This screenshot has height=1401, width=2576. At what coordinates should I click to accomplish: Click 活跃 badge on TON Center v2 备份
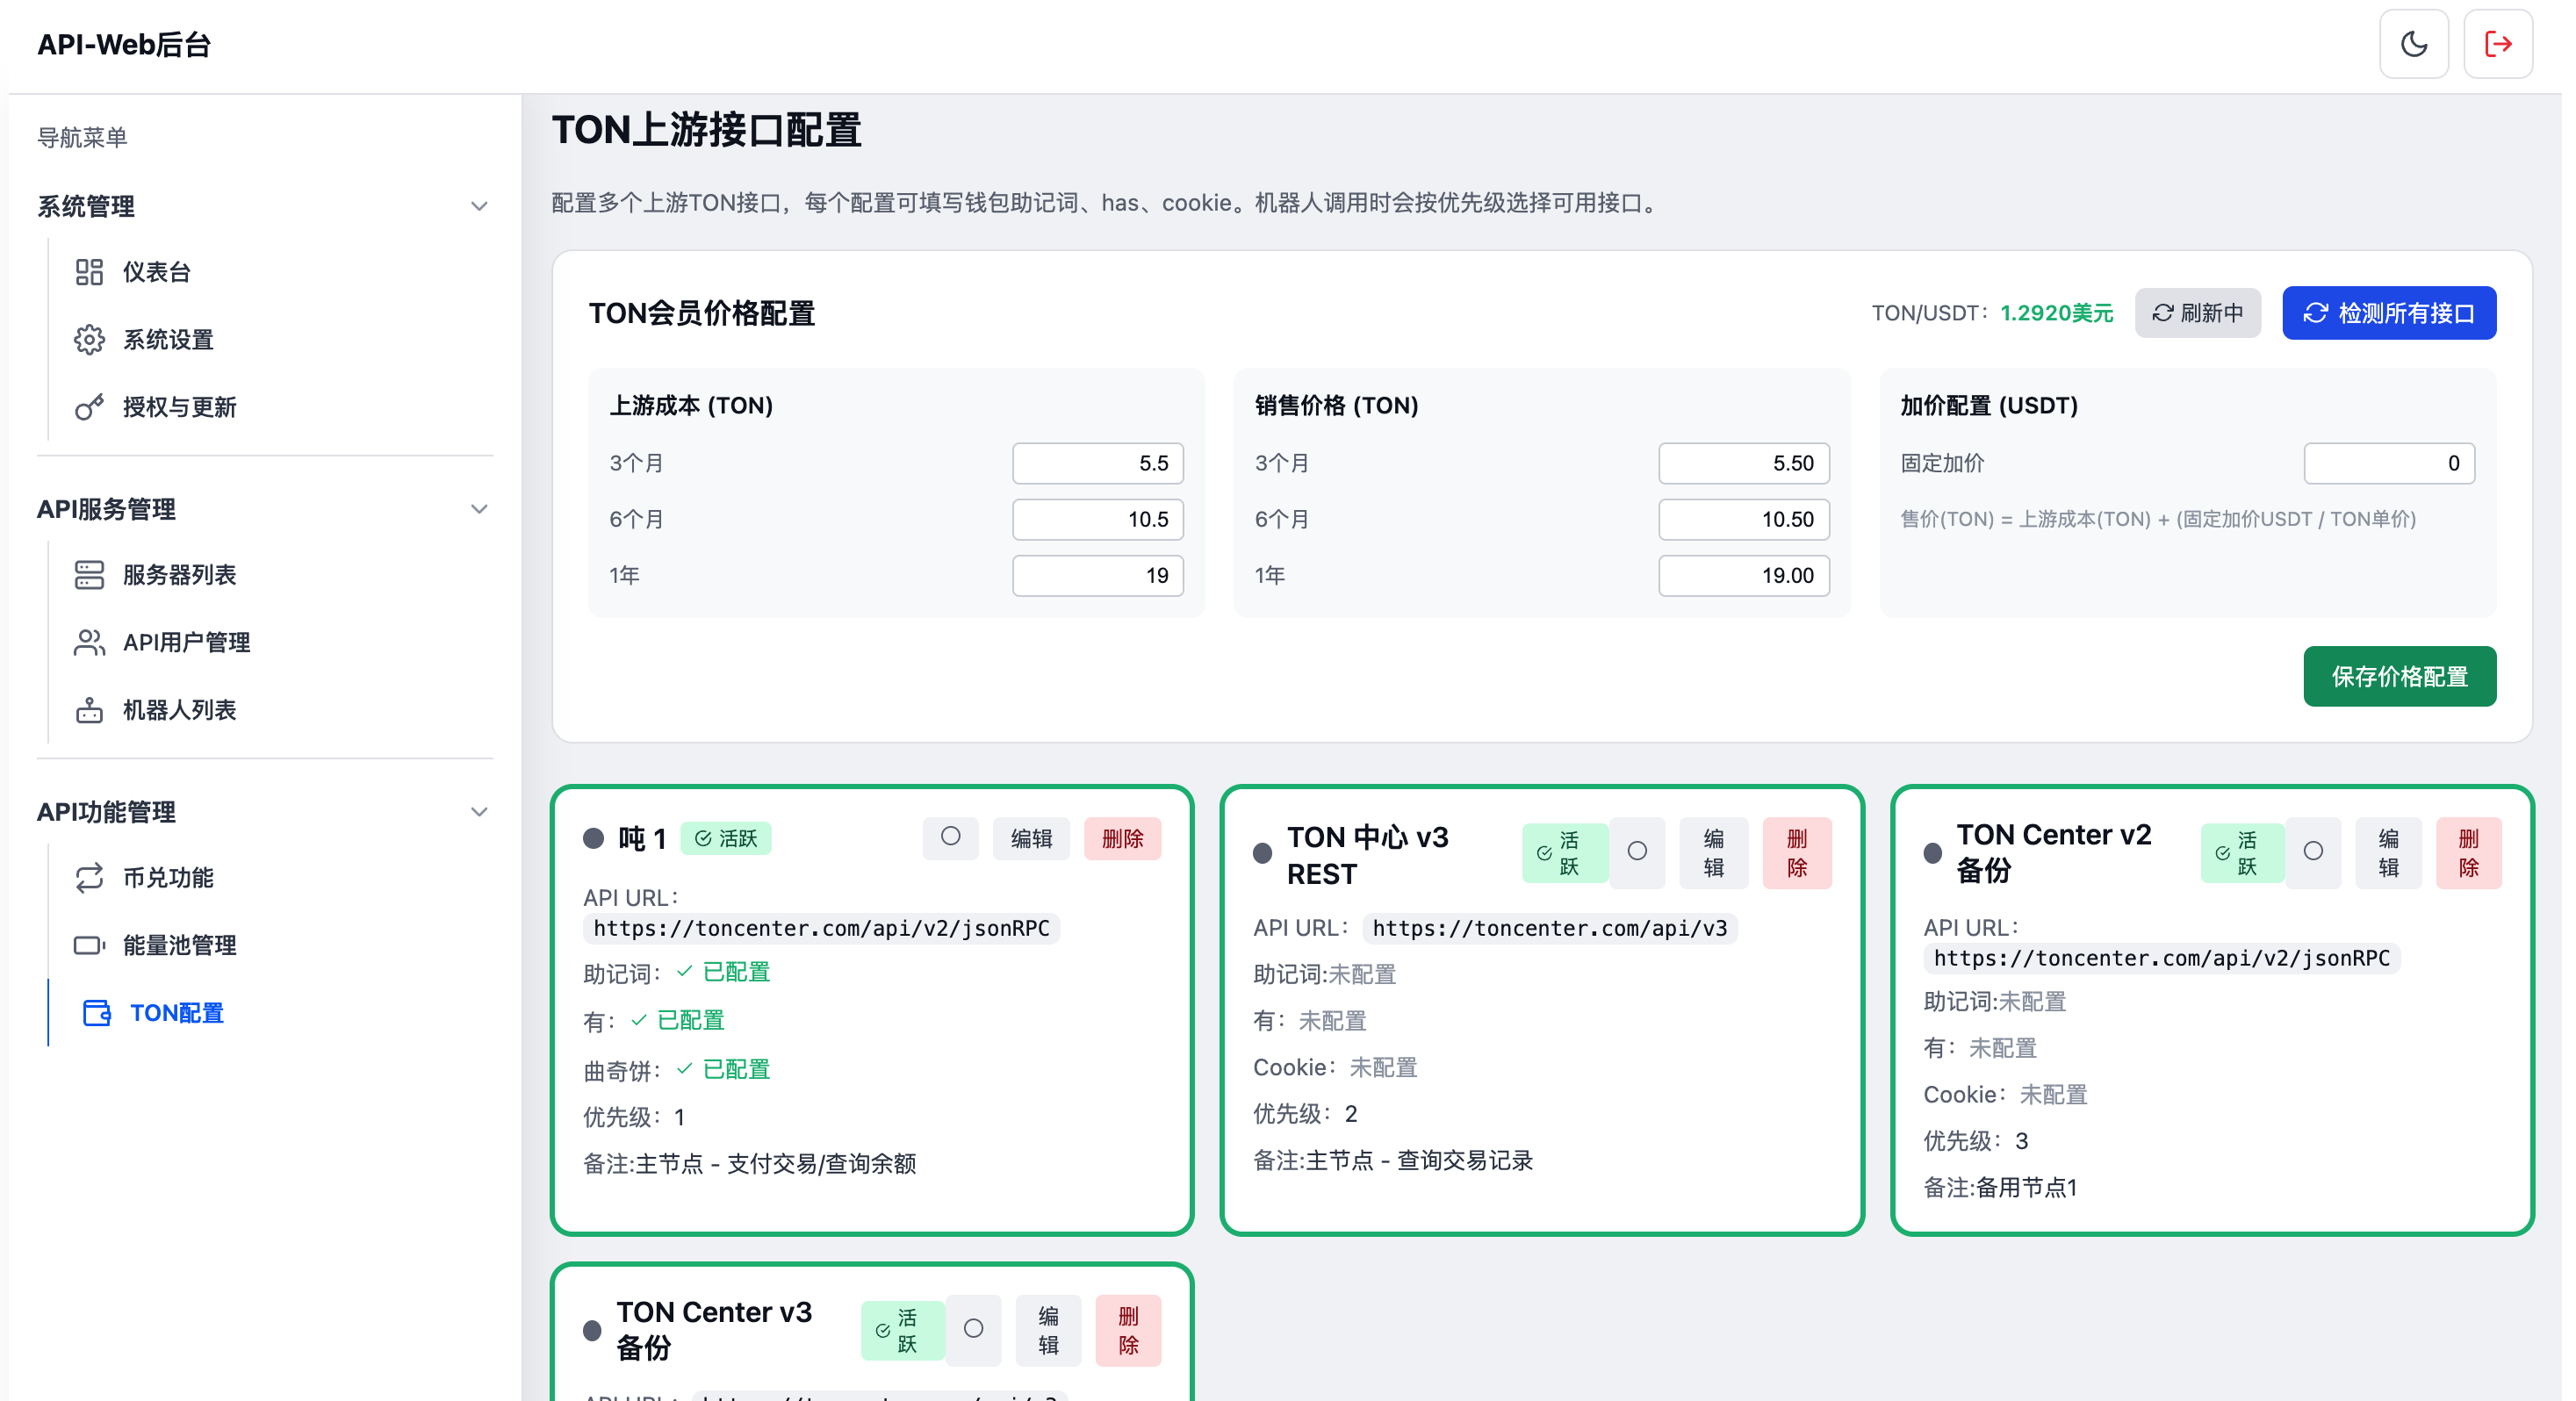point(2242,853)
